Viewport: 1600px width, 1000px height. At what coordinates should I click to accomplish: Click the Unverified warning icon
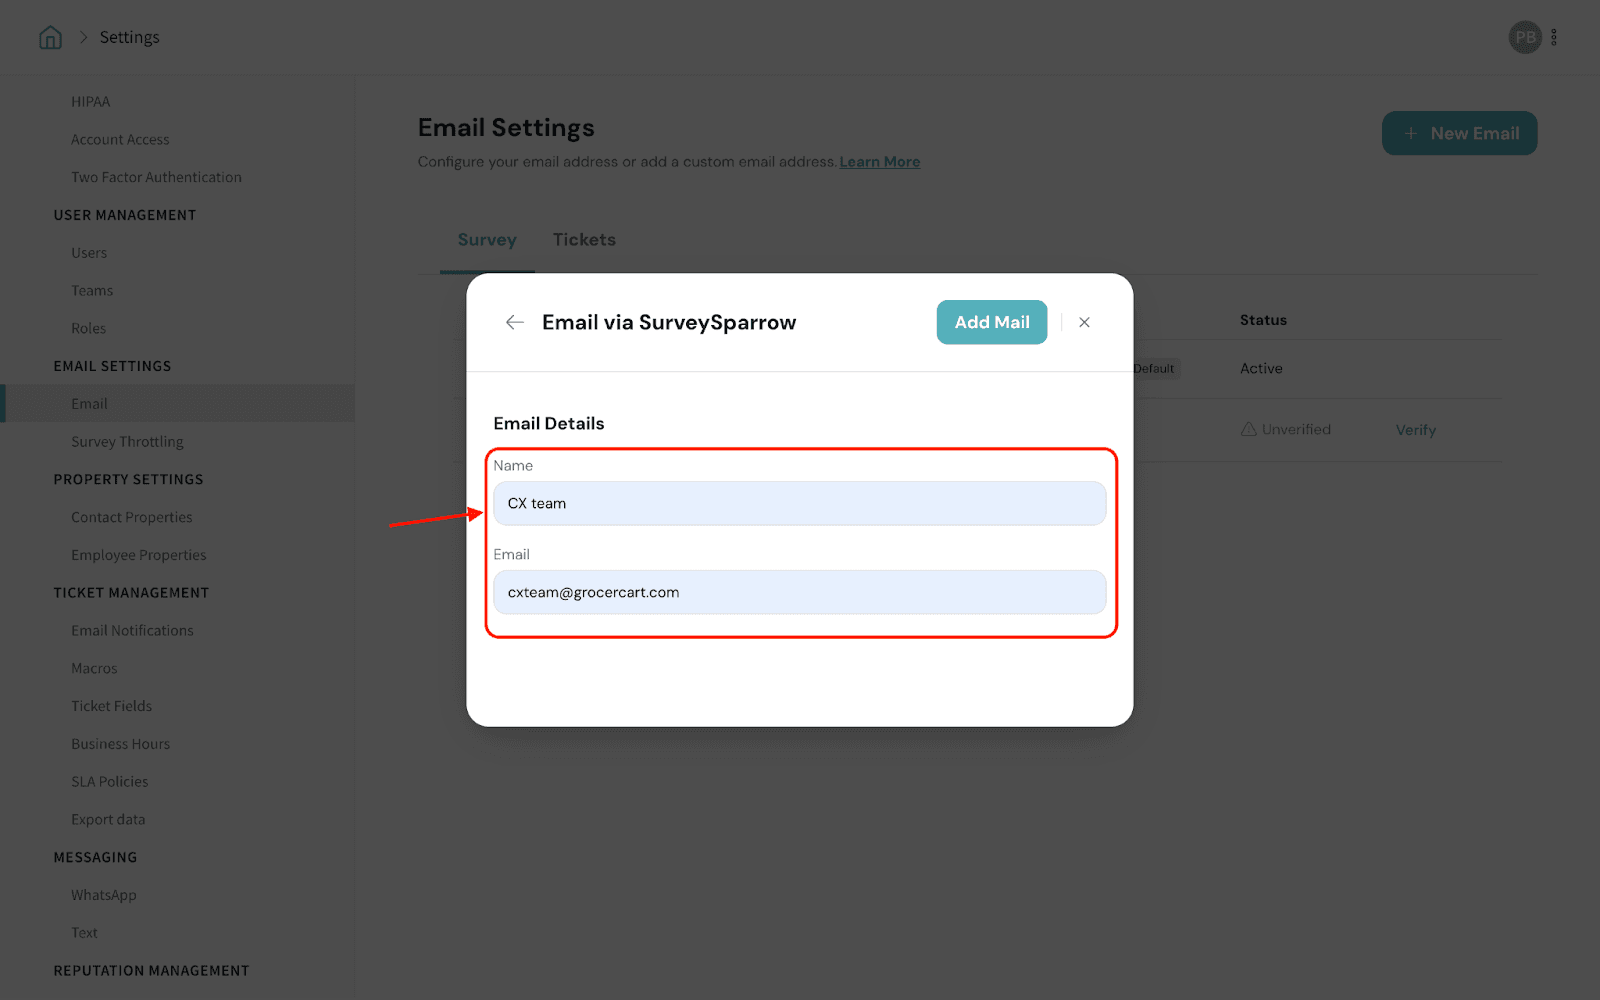pyautogui.click(x=1249, y=429)
